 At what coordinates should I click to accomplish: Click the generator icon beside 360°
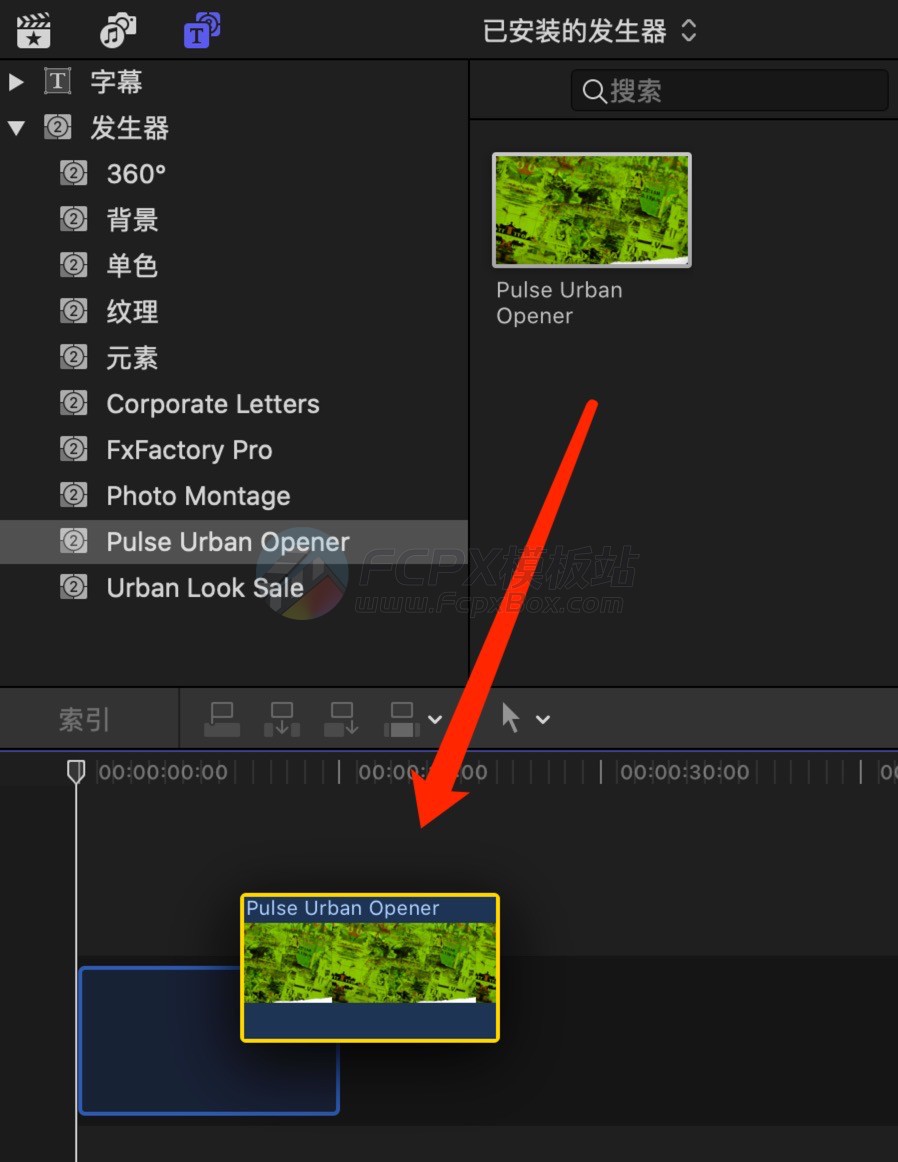pyautogui.click(x=73, y=174)
